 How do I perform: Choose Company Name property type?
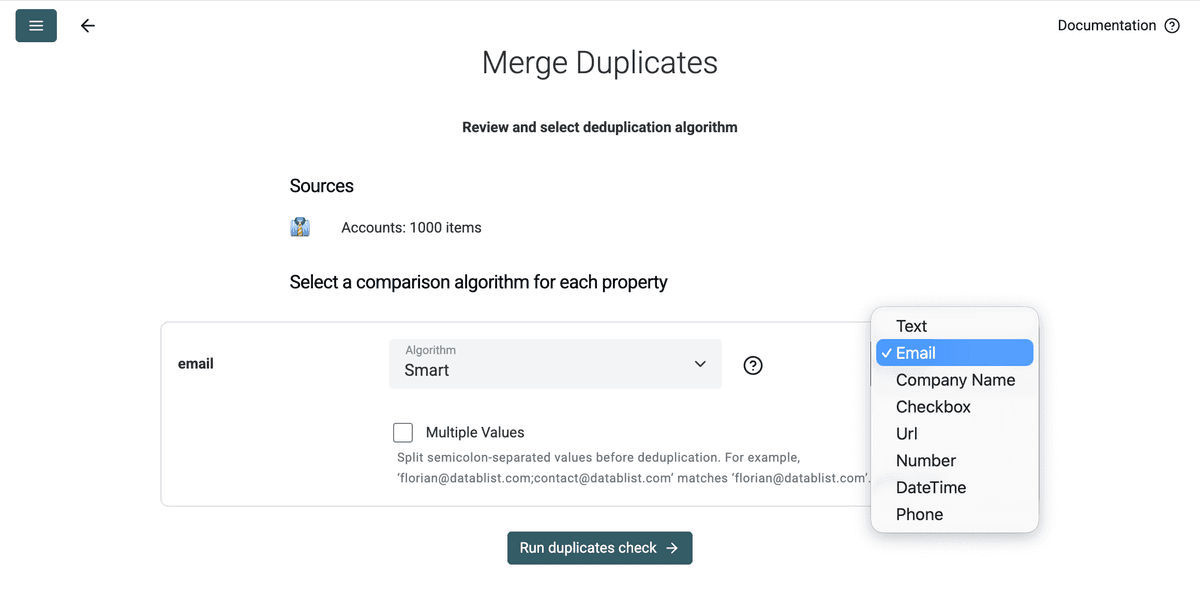954,380
